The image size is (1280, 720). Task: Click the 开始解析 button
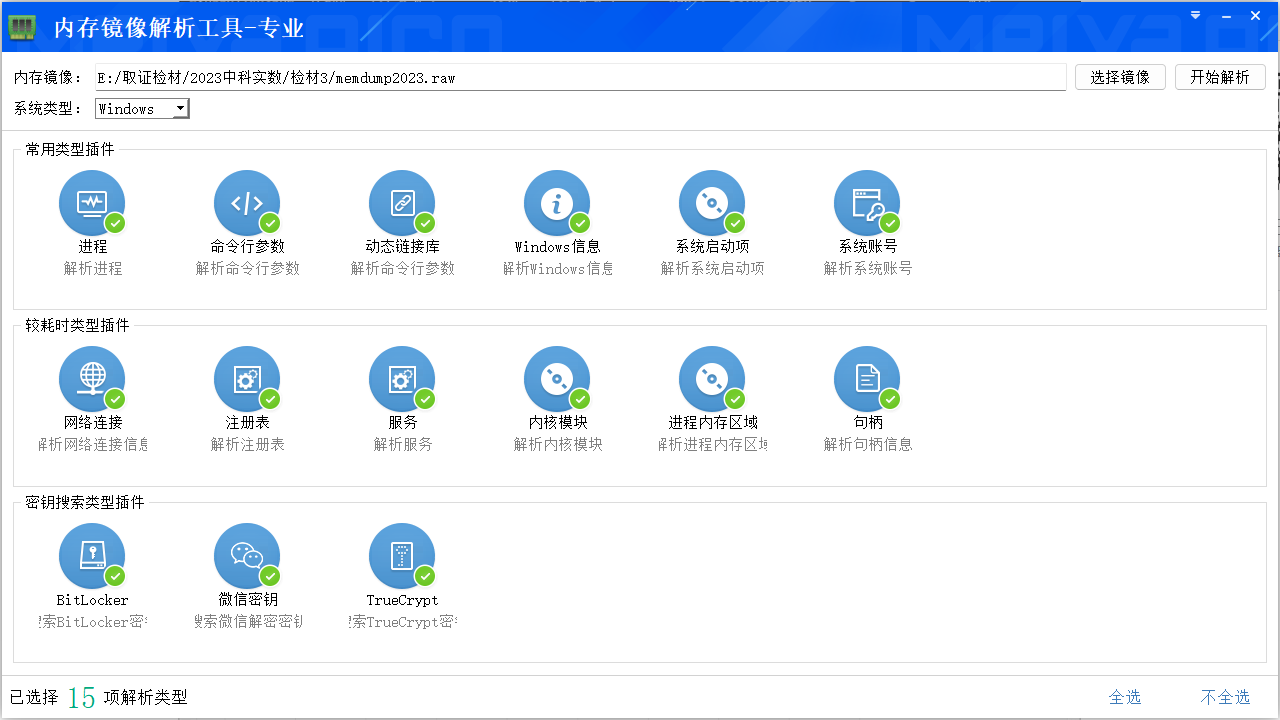(x=1220, y=77)
